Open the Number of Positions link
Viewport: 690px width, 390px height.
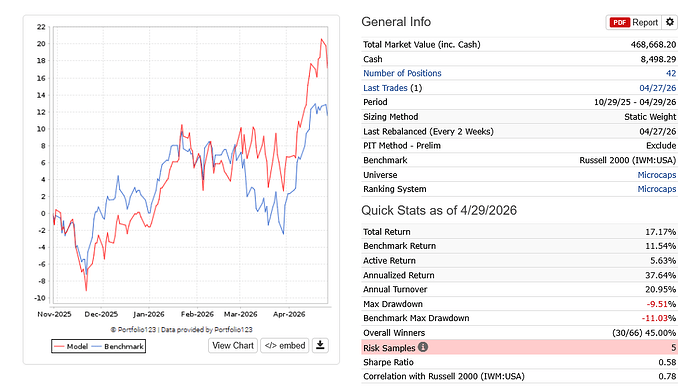(x=402, y=73)
